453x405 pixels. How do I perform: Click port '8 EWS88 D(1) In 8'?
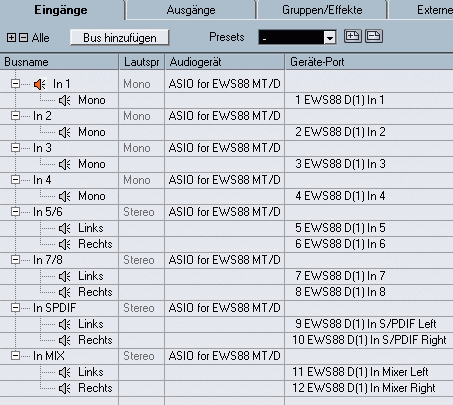pos(340,292)
